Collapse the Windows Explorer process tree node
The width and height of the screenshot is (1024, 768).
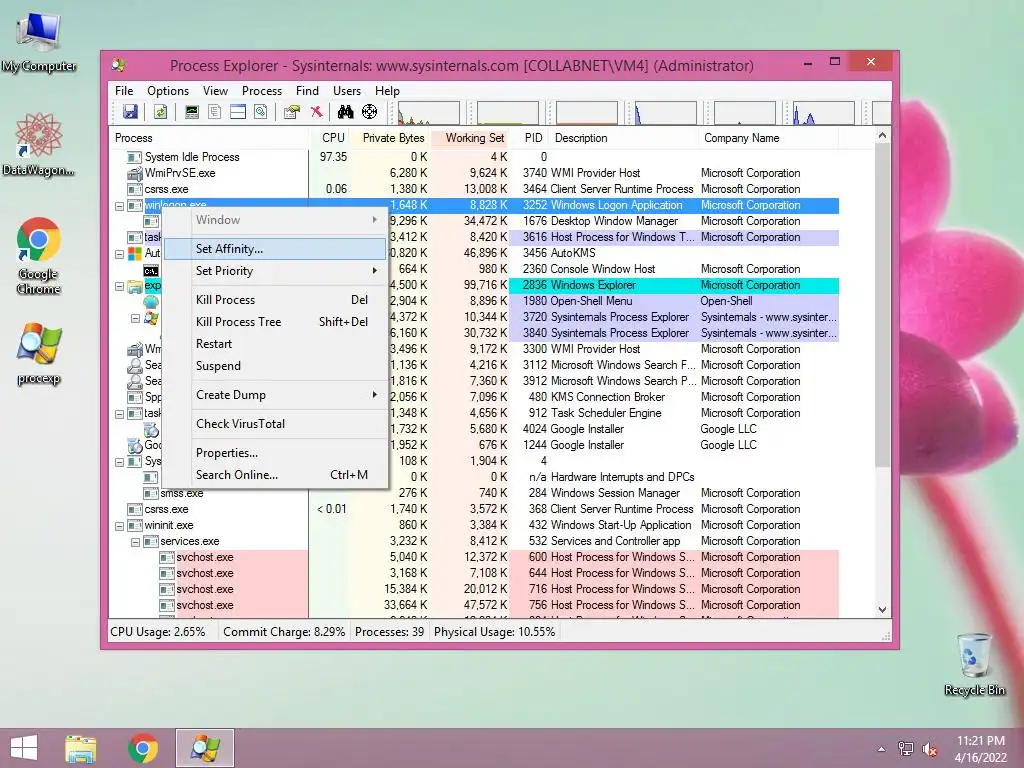(120, 286)
